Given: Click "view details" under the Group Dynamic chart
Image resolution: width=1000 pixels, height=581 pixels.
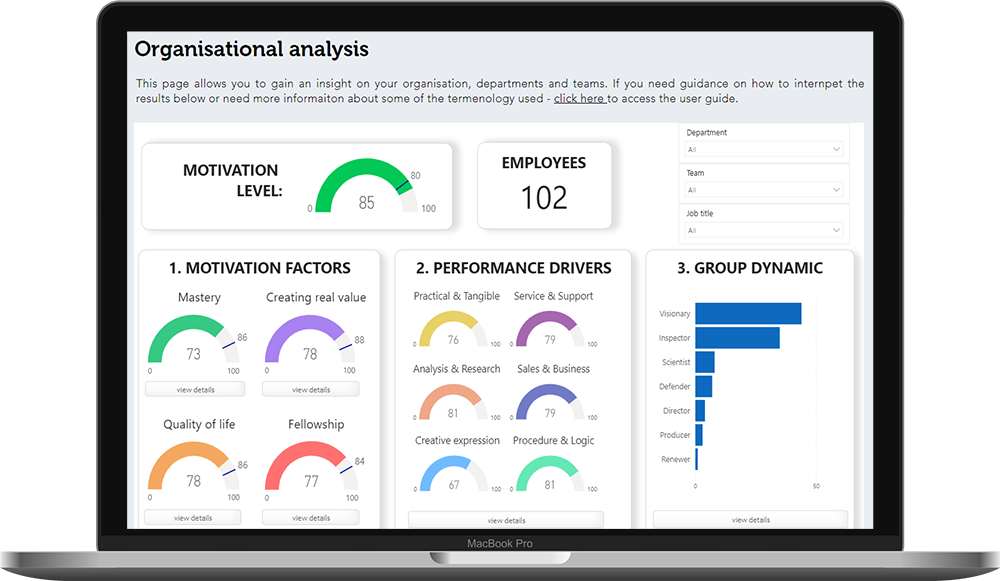Looking at the screenshot, I should 749,519.
